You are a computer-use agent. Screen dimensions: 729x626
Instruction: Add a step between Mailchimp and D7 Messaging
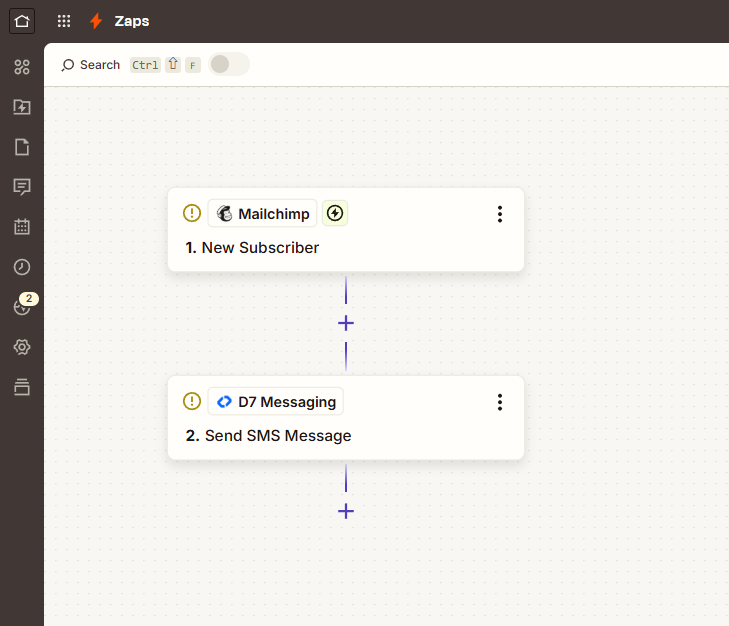[346, 323]
